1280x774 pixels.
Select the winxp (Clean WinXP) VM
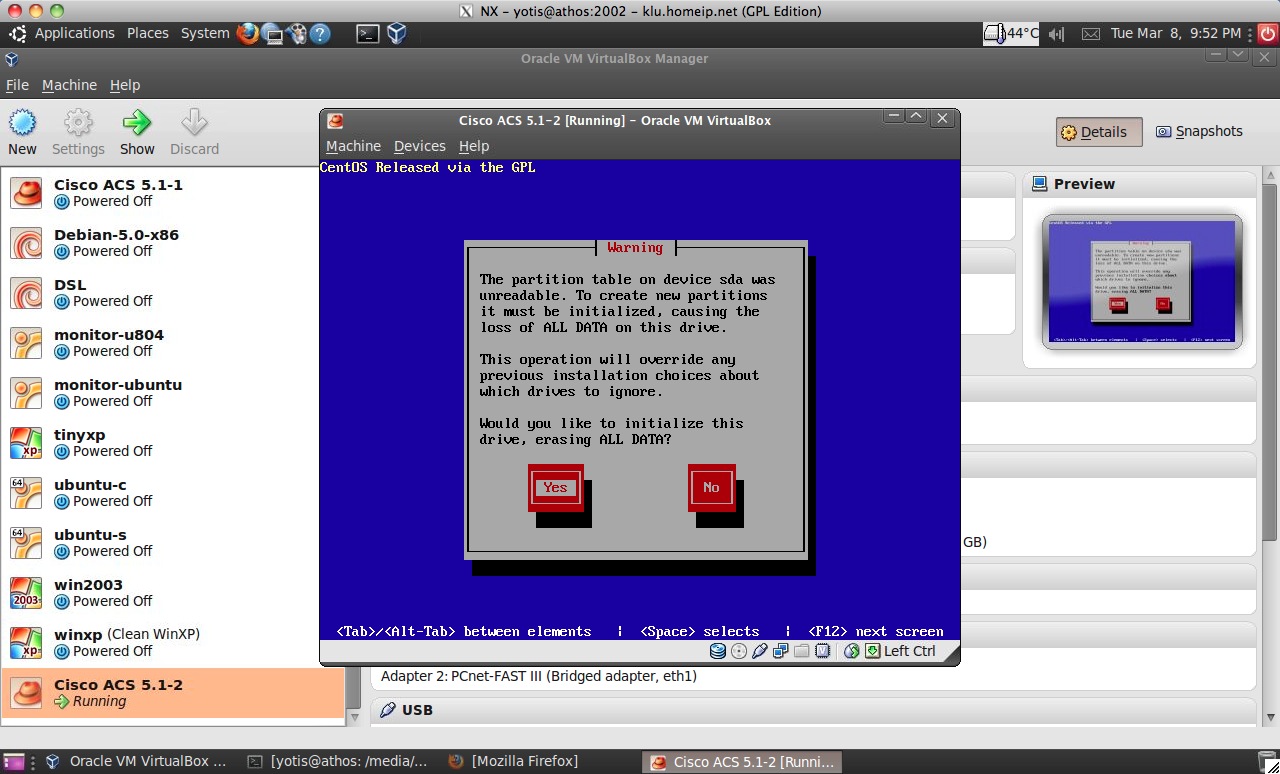173,643
